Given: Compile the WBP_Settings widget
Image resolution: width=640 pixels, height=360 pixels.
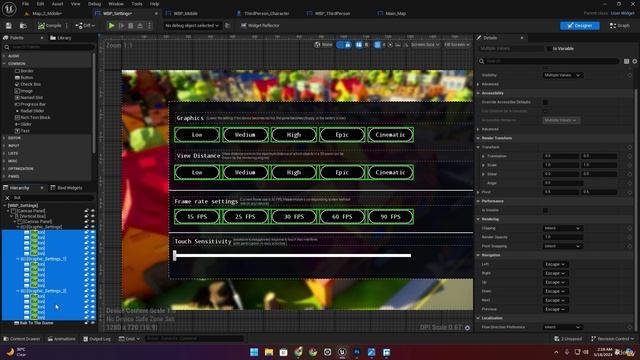Looking at the screenshot, I should [49, 26].
